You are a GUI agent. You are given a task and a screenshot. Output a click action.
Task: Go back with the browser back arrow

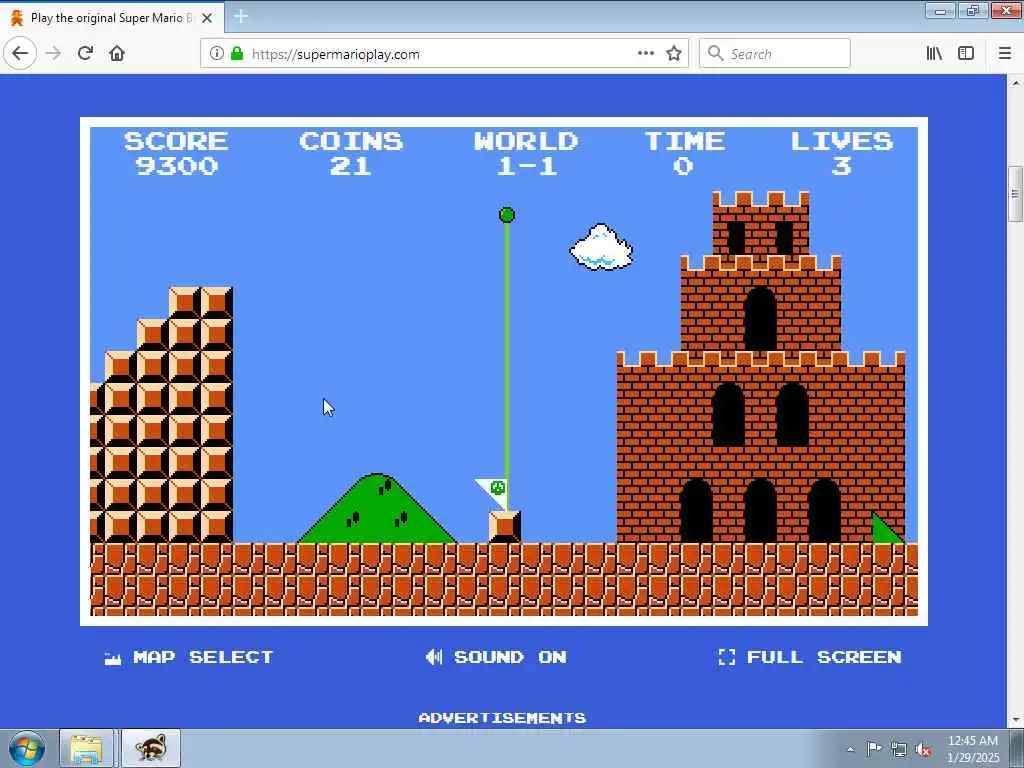tap(20, 53)
